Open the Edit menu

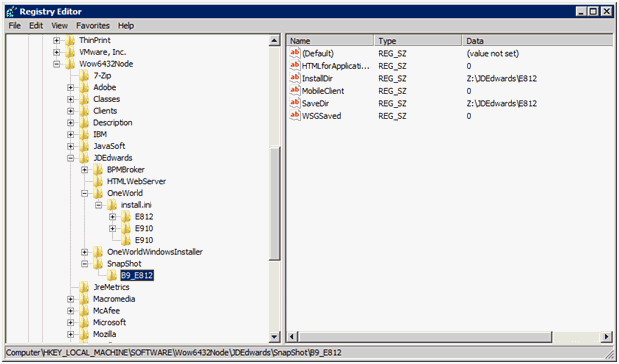(36, 26)
